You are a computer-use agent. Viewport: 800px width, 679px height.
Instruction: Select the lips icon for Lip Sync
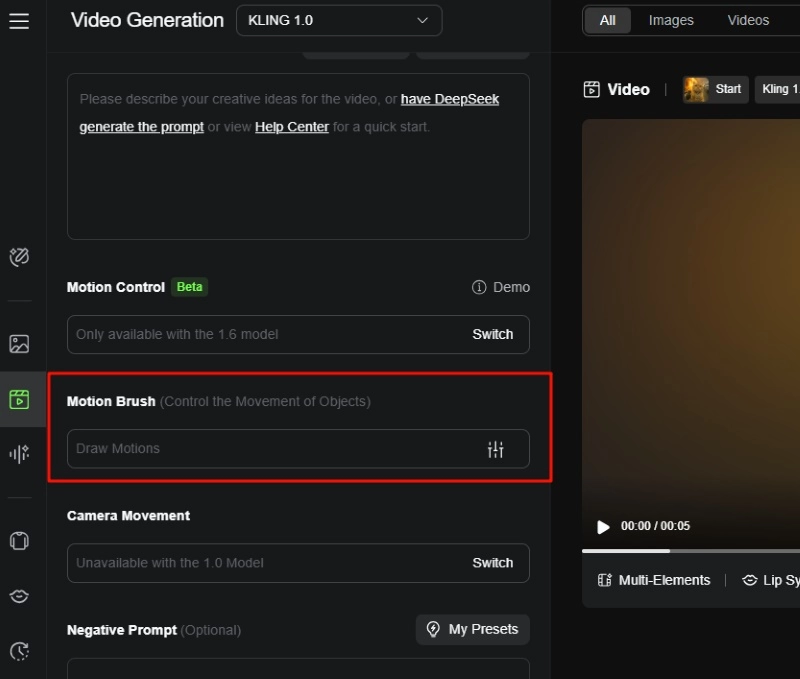(19, 595)
